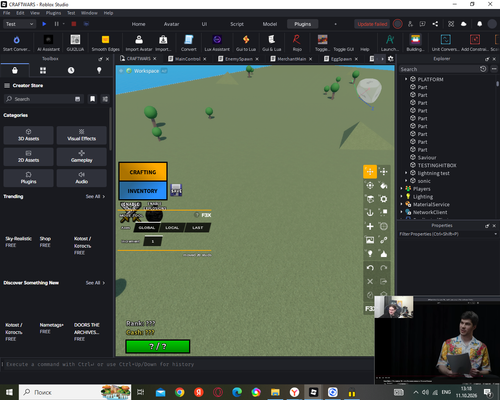The image size is (500, 400).
Task: Select the F3X Material gear tool
Action: point(384,199)
